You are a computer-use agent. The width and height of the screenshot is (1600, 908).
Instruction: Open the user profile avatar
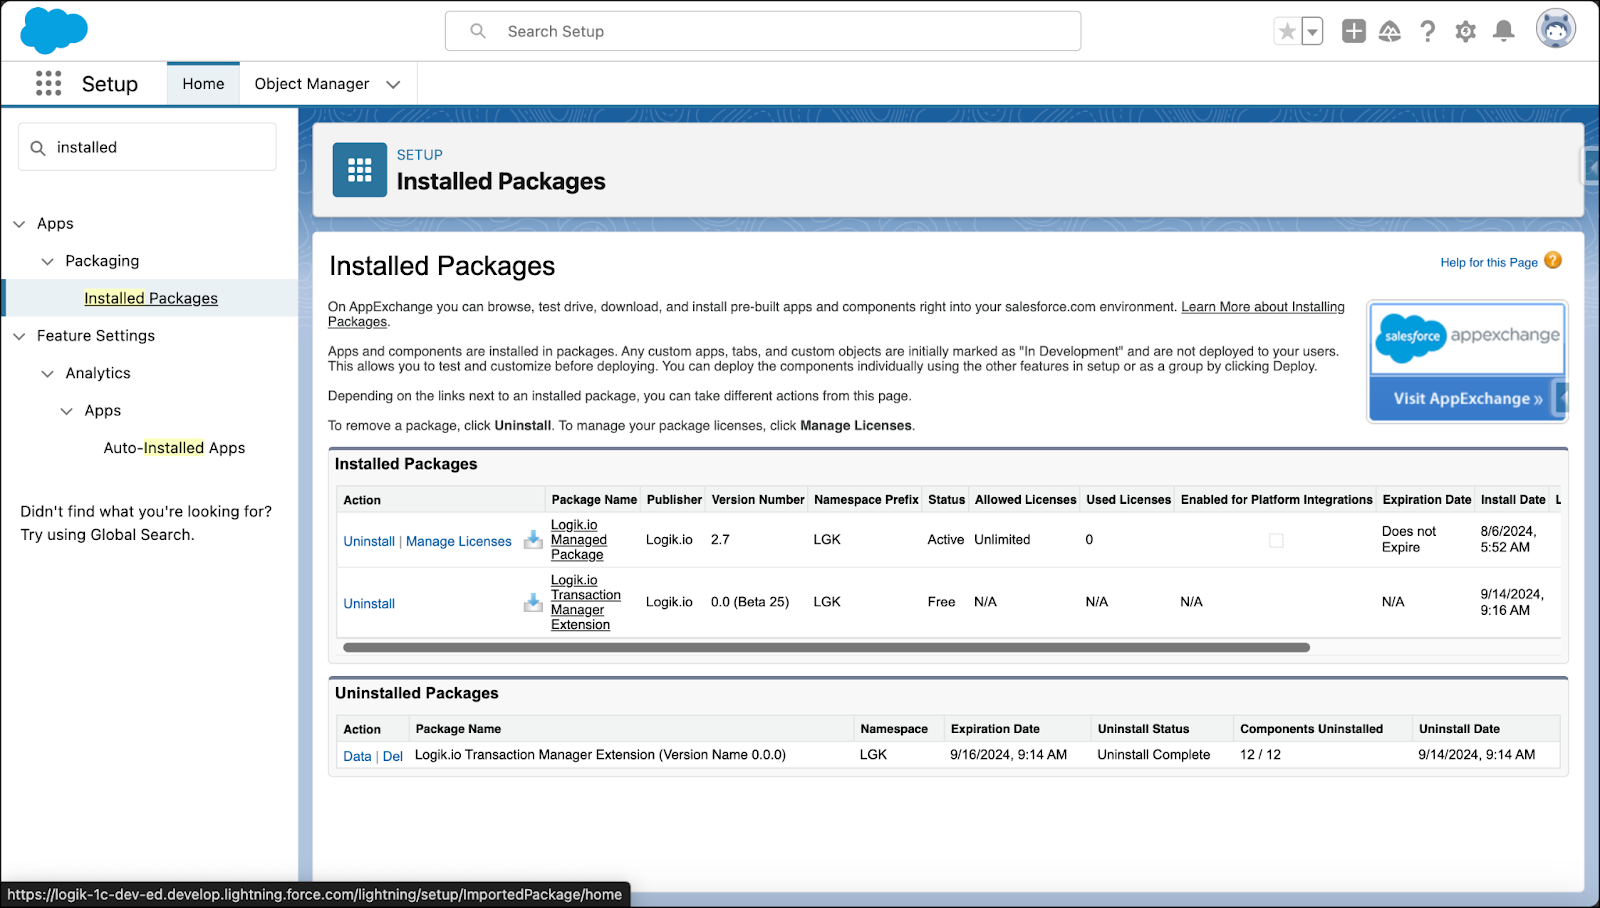[x=1555, y=29]
